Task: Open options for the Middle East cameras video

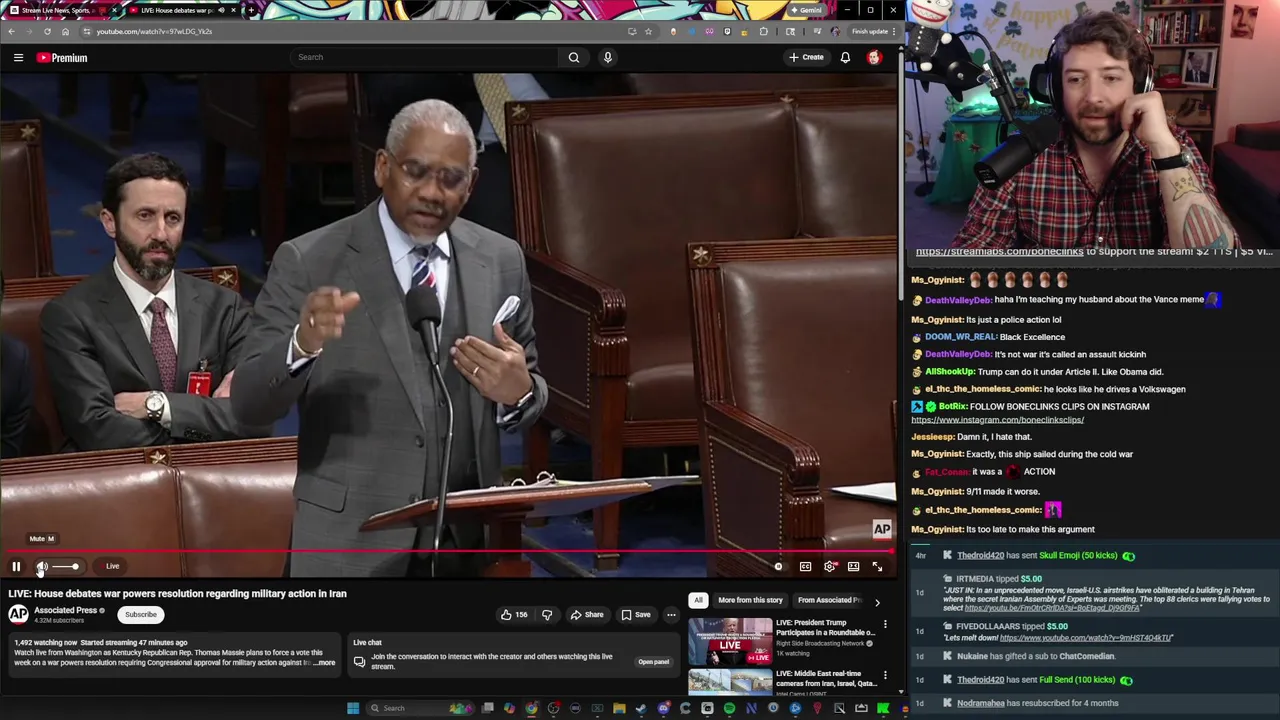Action: coord(885,676)
